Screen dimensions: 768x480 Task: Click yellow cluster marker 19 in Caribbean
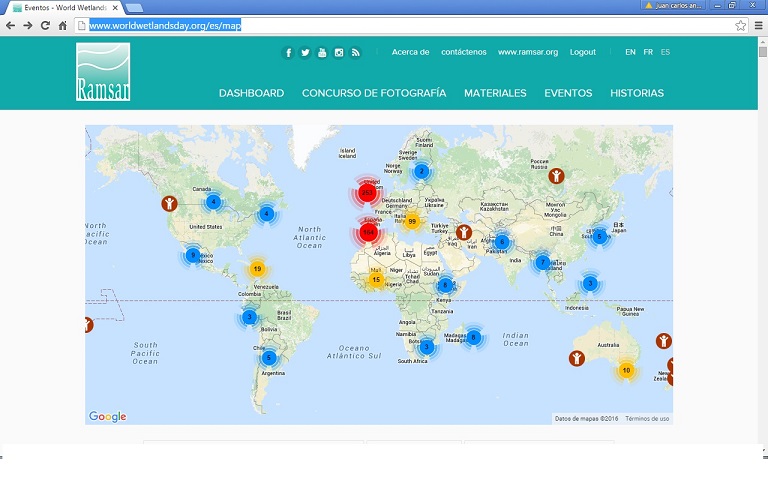[x=258, y=269]
